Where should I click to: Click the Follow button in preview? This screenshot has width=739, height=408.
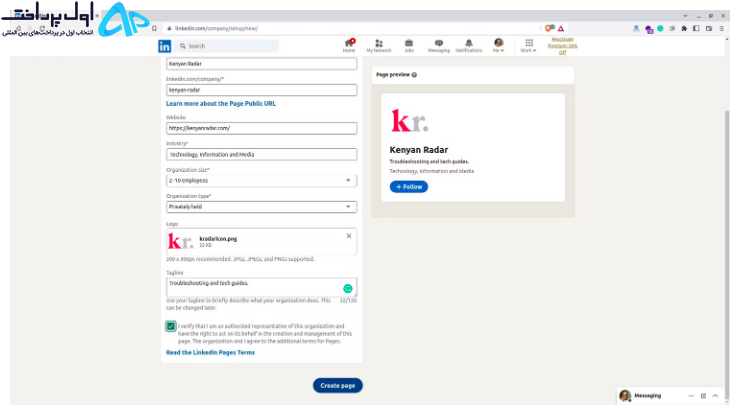coord(409,187)
